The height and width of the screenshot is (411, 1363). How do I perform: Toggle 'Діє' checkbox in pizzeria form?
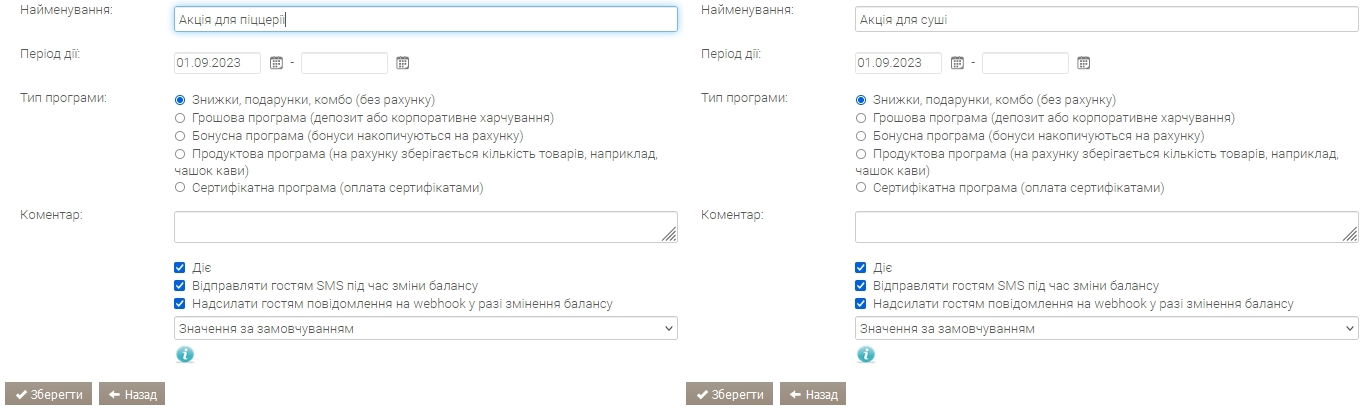(x=180, y=268)
